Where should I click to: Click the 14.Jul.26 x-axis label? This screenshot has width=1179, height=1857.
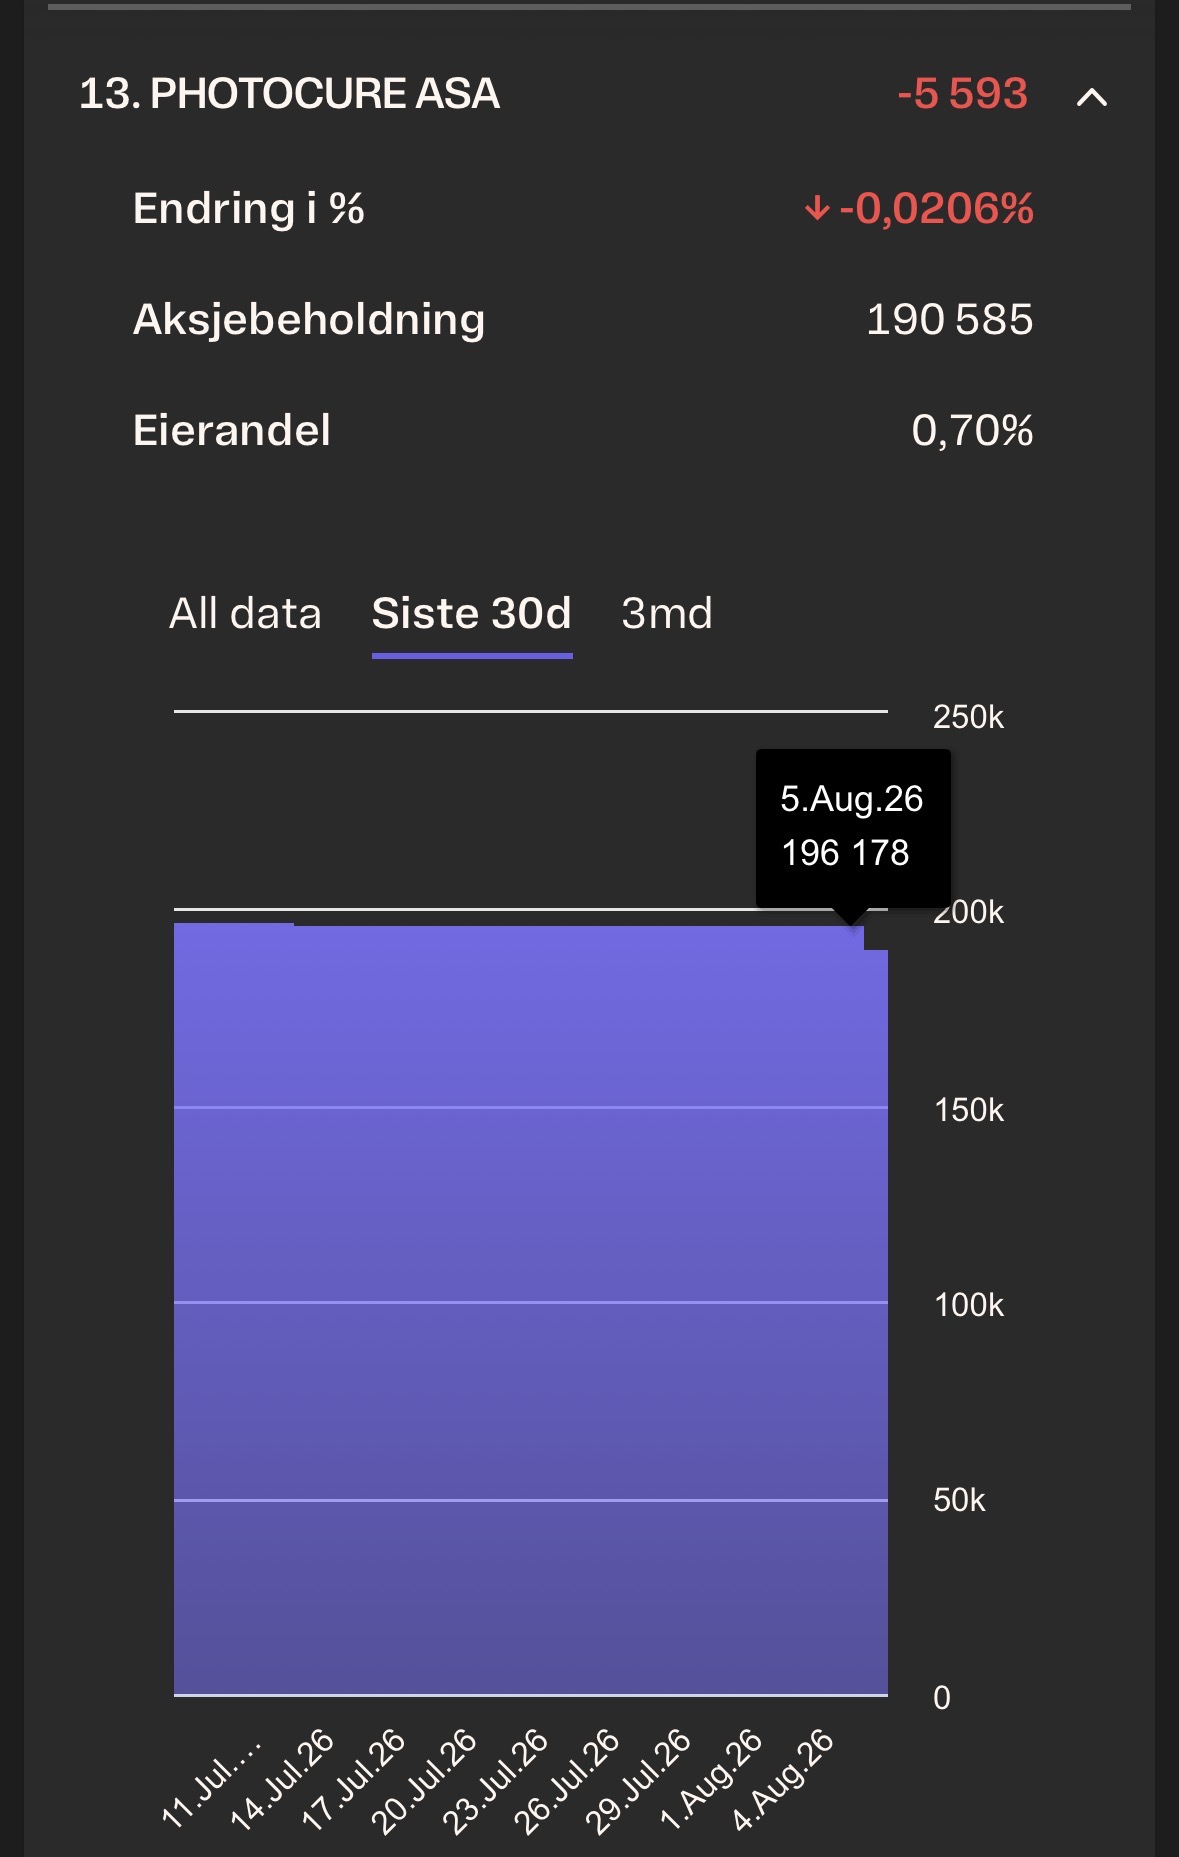point(282,1779)
